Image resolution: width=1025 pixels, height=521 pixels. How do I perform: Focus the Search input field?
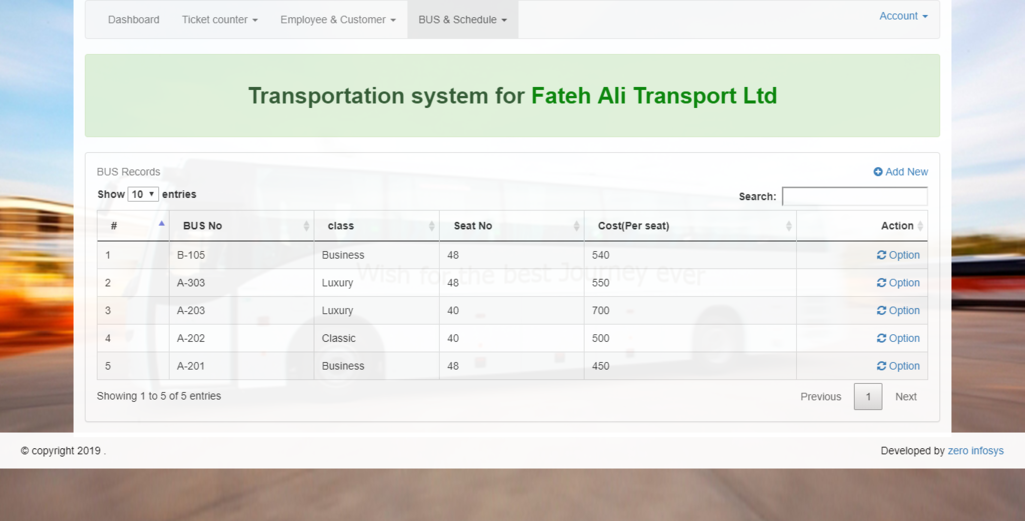click(854, 196)
